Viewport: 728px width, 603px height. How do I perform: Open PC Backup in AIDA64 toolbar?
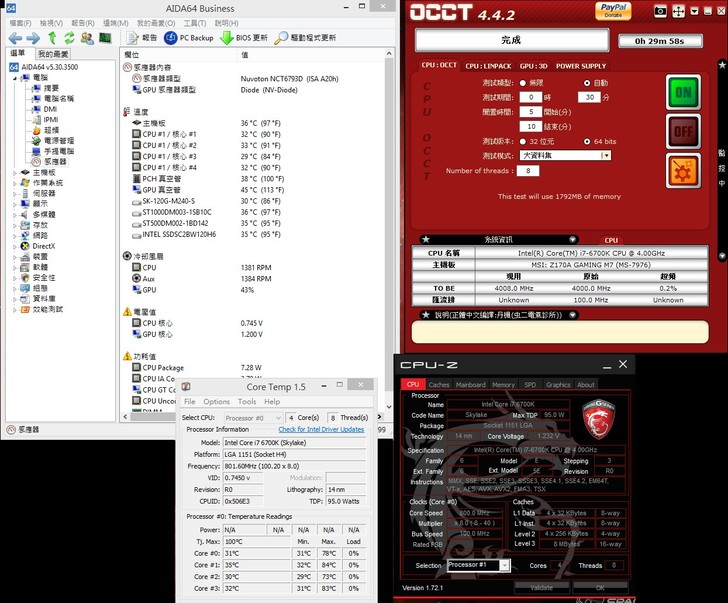point(188,38)
